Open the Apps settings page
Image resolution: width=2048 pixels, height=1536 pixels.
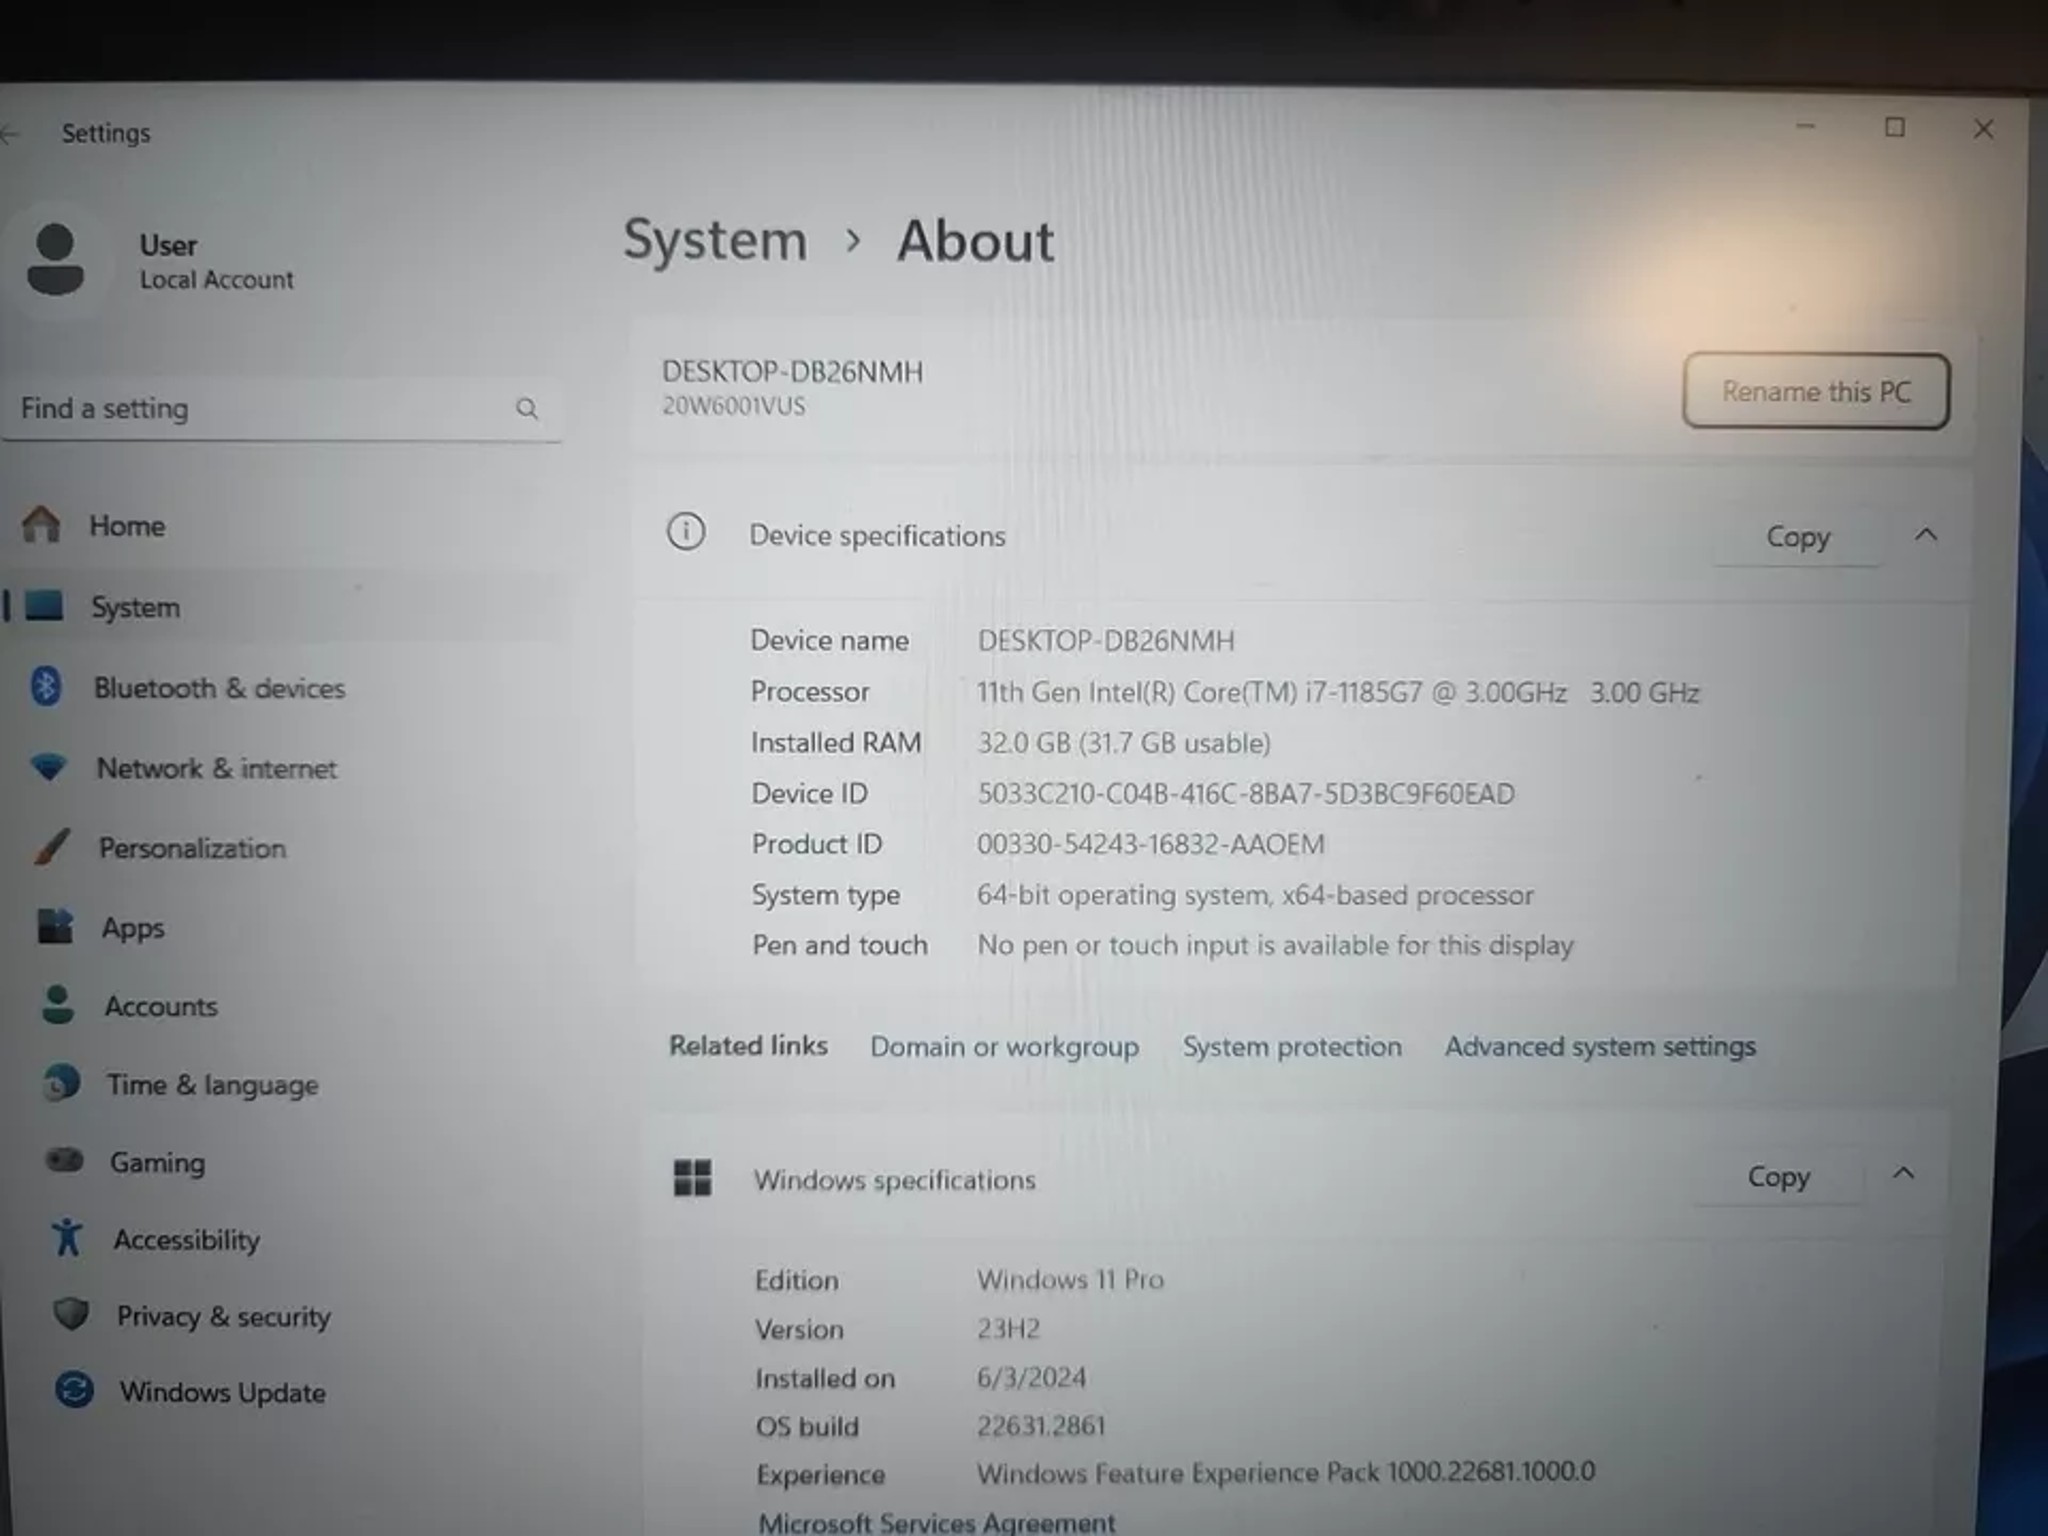(x=133, y=928)
